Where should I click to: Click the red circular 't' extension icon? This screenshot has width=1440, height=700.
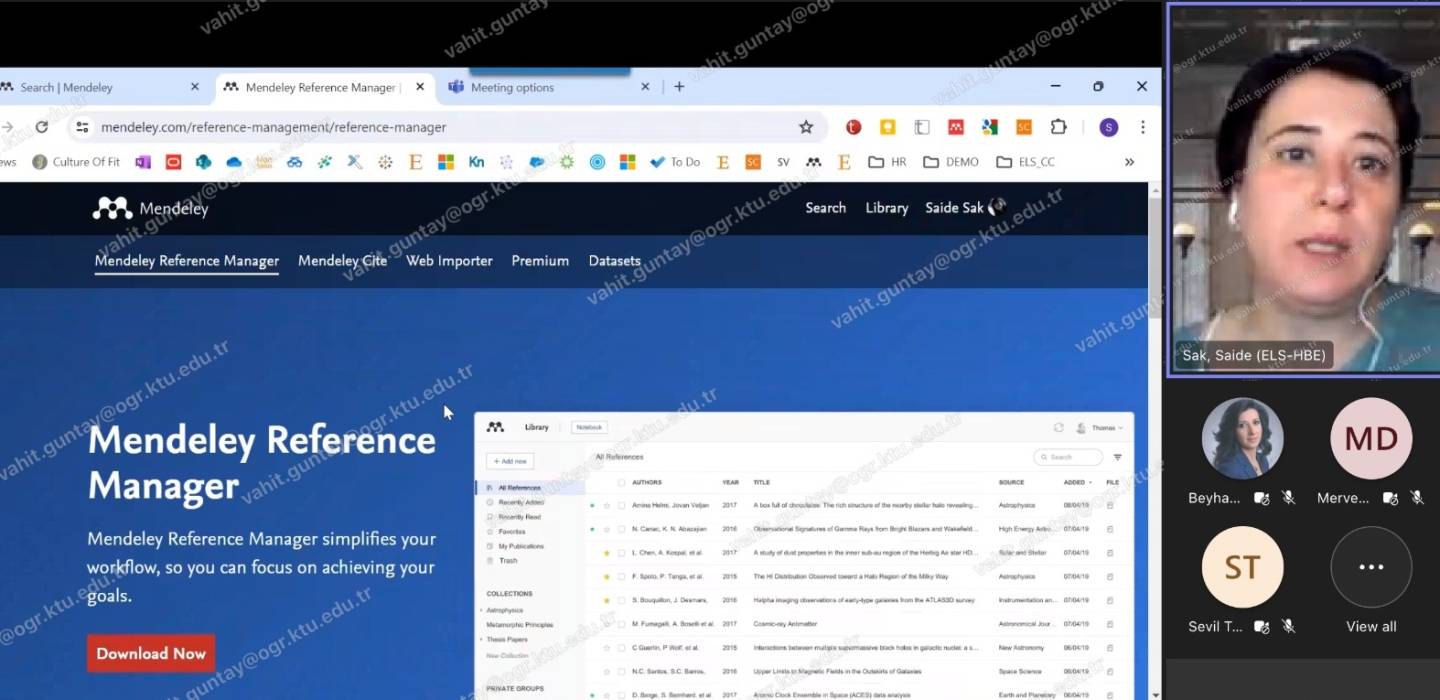coord(853,127)
